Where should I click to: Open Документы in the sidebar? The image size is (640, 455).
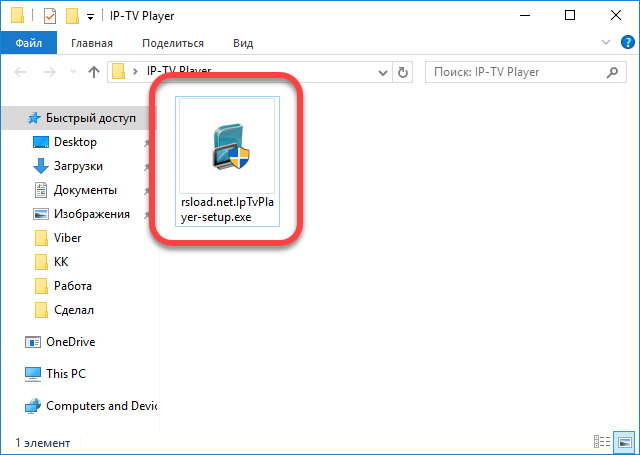coord(85,190)
